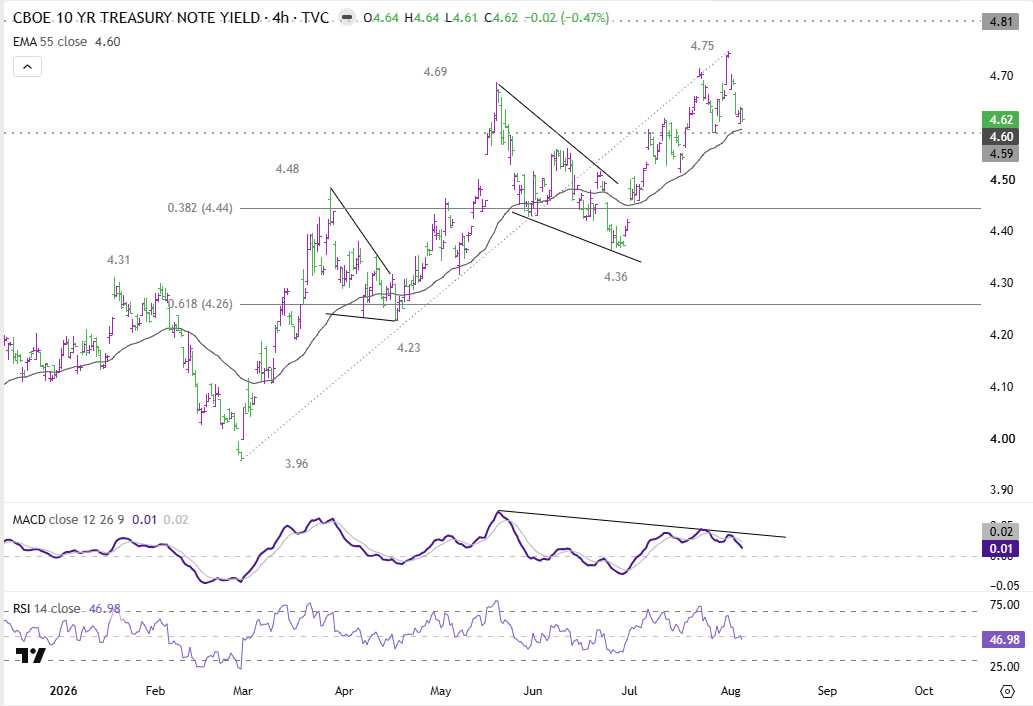1033x706 pixels.
Task: Click the MACD close 12 26 9 legend
Action: pyautogui.click(x=69, y=520)
